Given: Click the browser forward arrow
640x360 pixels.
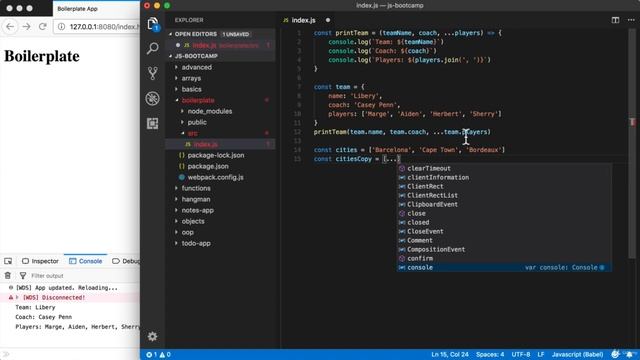Looking at the screenshot, I should [x=27, y=27].
